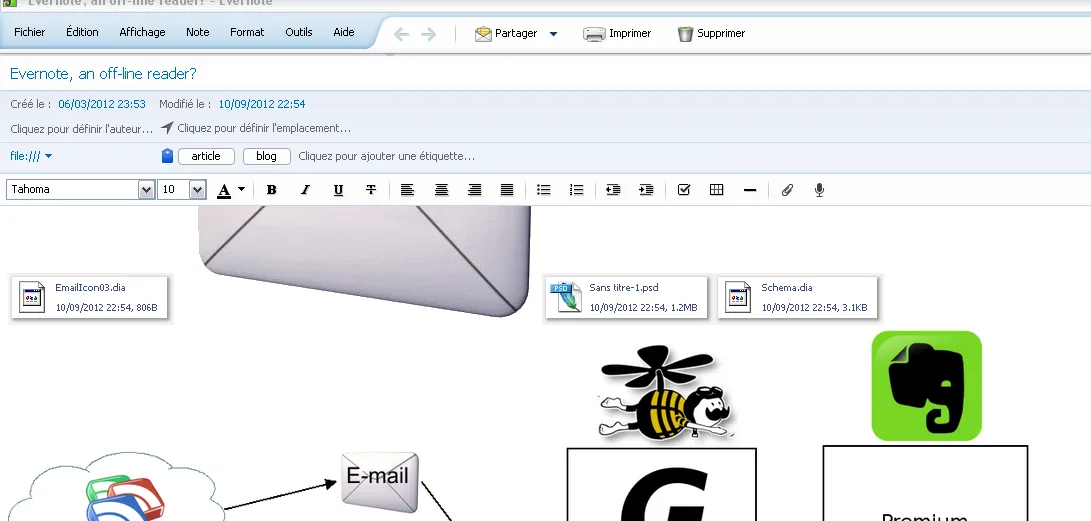Click the Imprimer print button
The height and width of the screenshot is (521, 1091).
(617, 33)
